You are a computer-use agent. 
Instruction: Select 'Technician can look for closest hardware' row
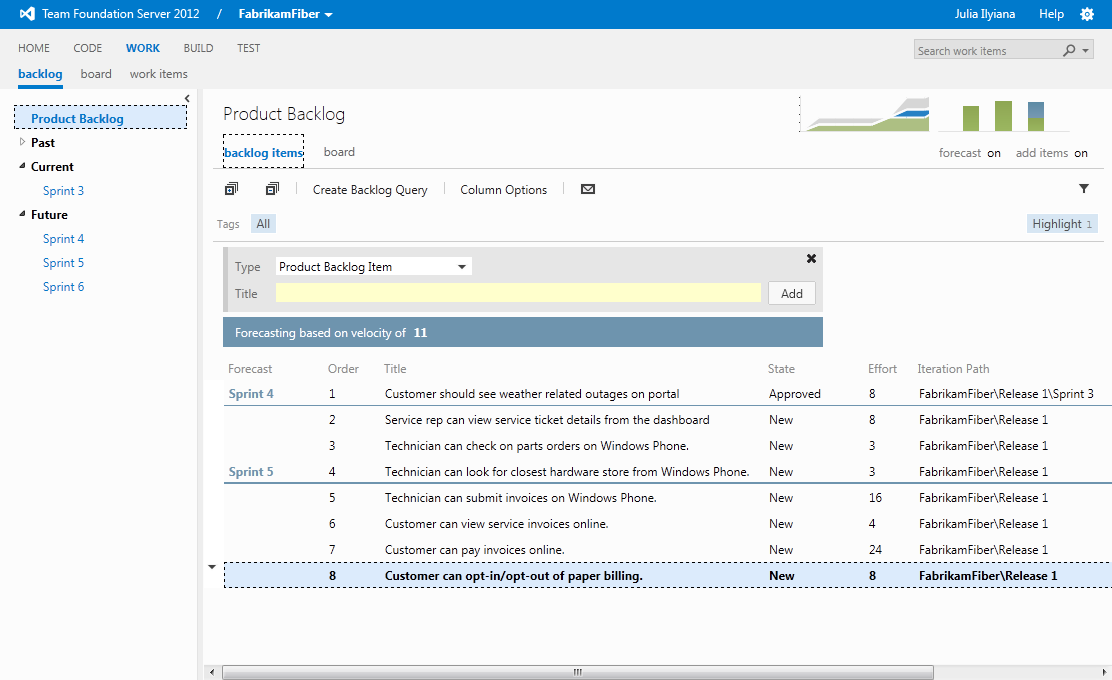tap(668, 472)
